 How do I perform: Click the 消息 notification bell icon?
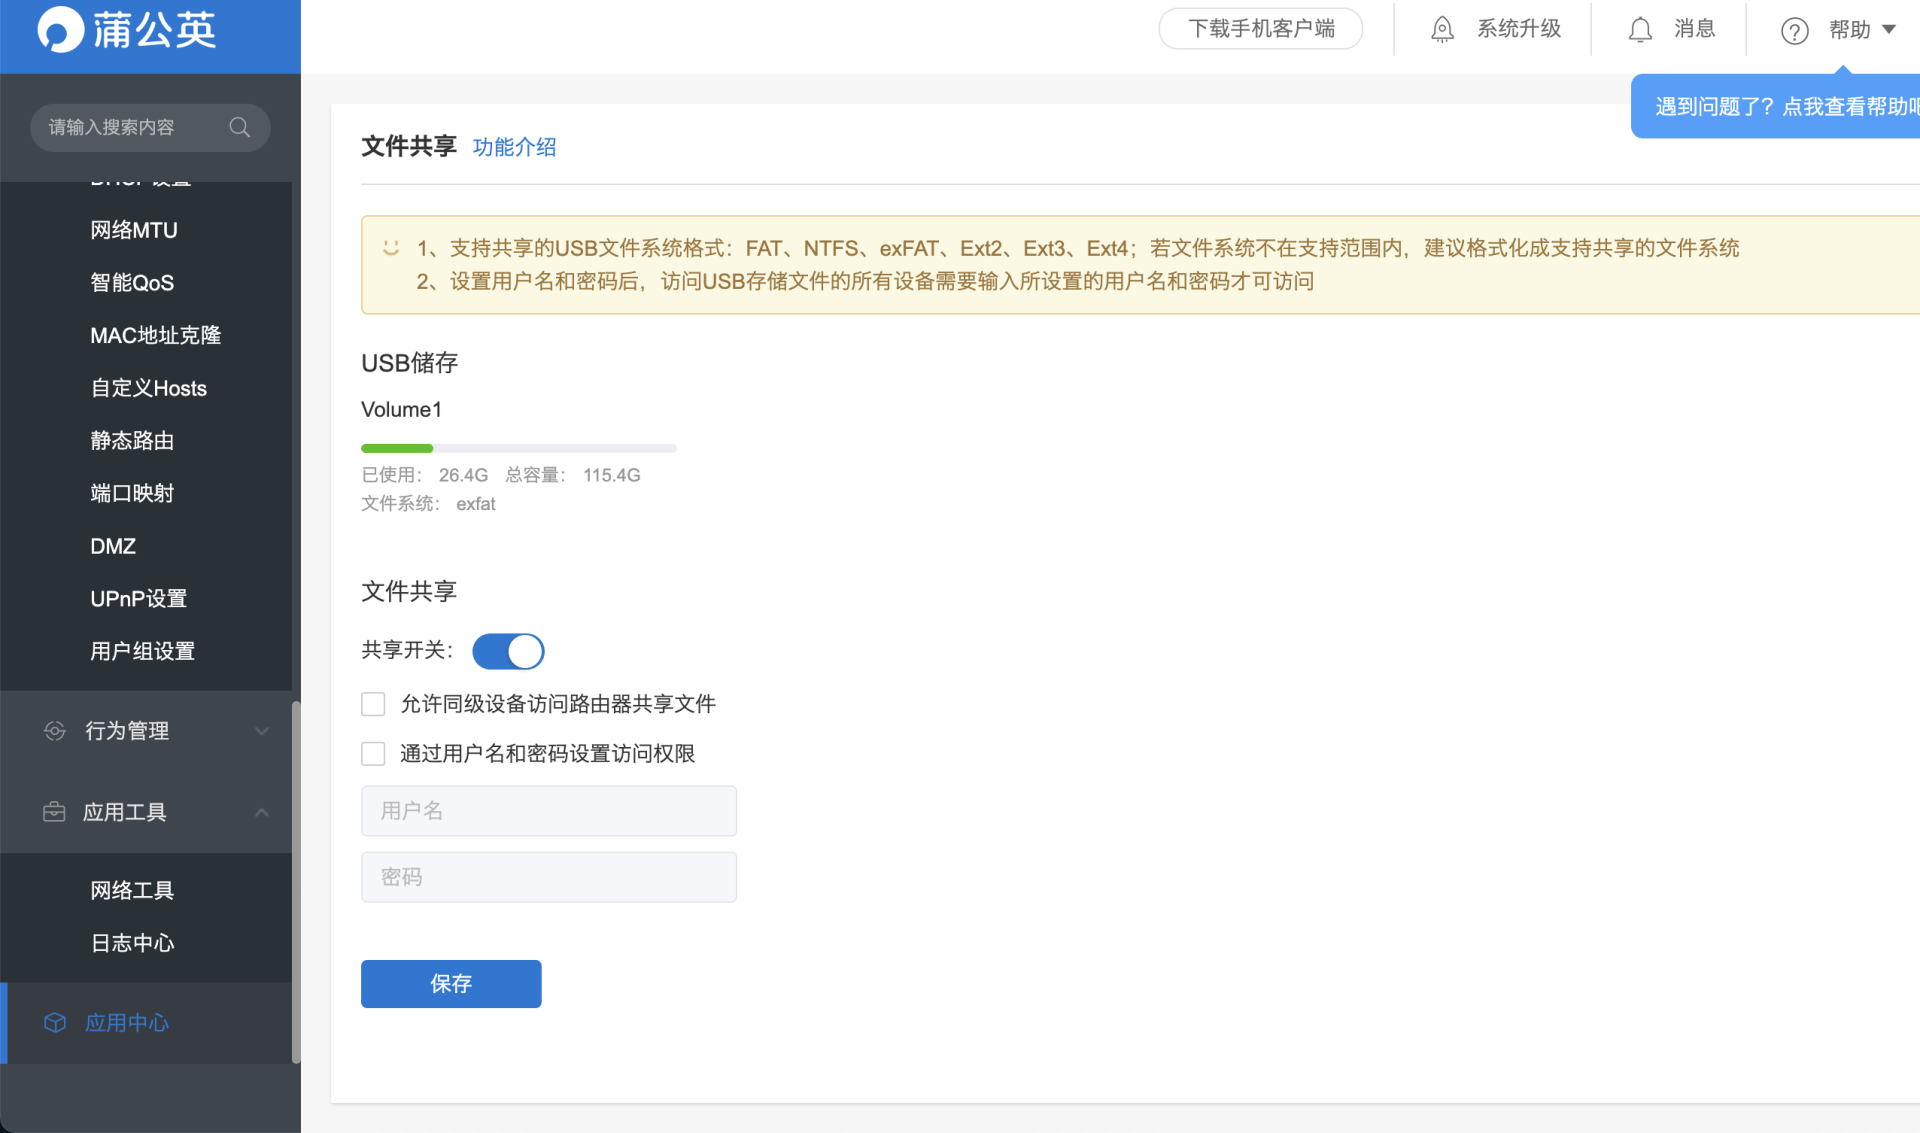click(1640, 30)
